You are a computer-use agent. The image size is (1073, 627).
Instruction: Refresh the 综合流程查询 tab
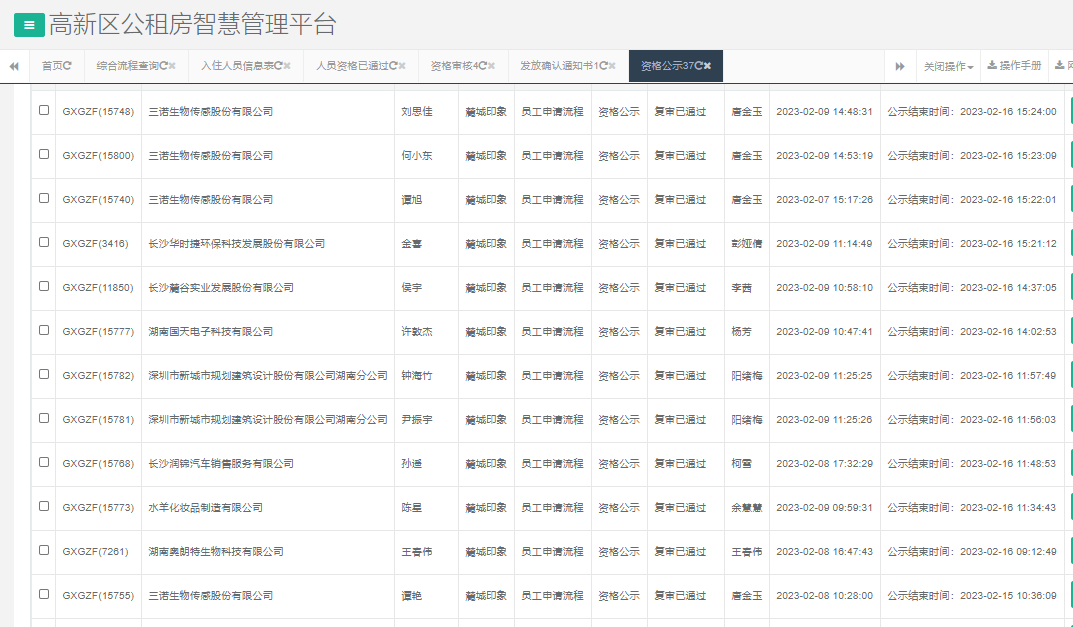point(163,65)
